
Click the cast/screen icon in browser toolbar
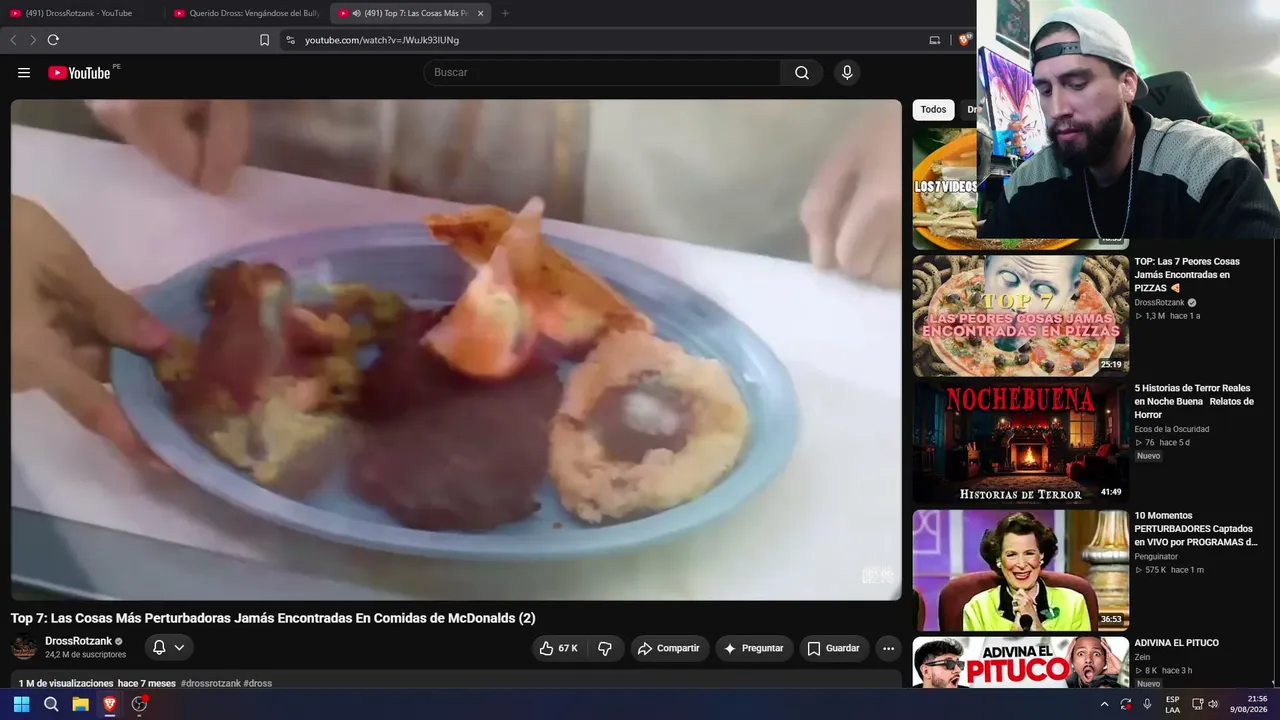[935, 40]
